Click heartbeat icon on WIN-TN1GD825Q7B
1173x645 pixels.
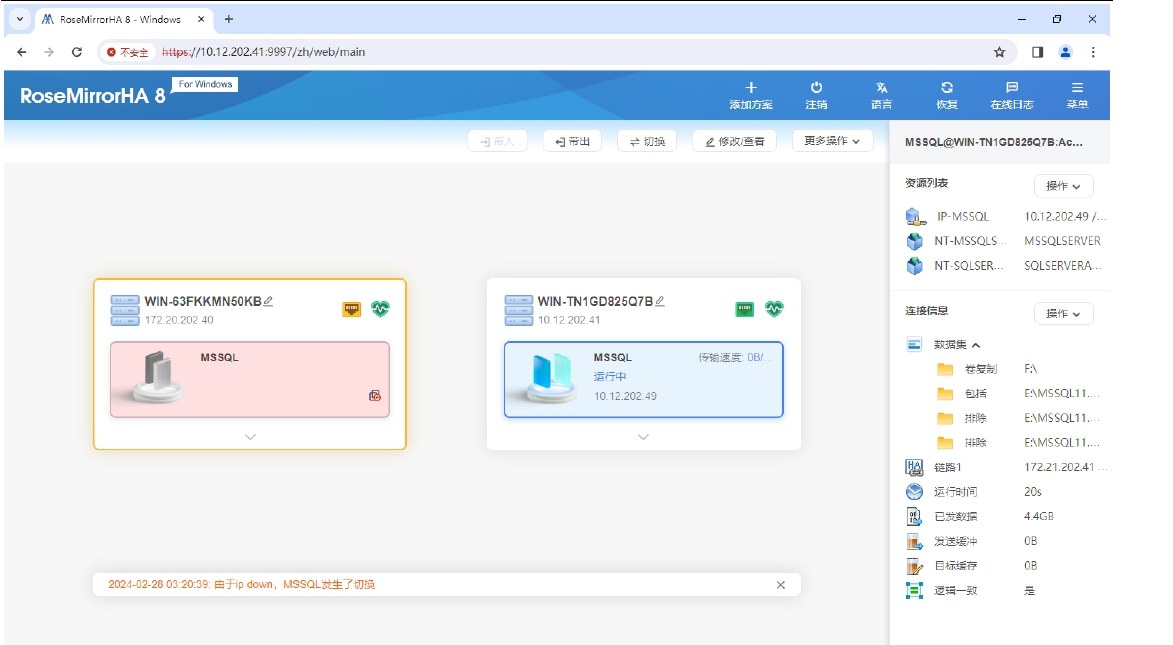point(774,308)
